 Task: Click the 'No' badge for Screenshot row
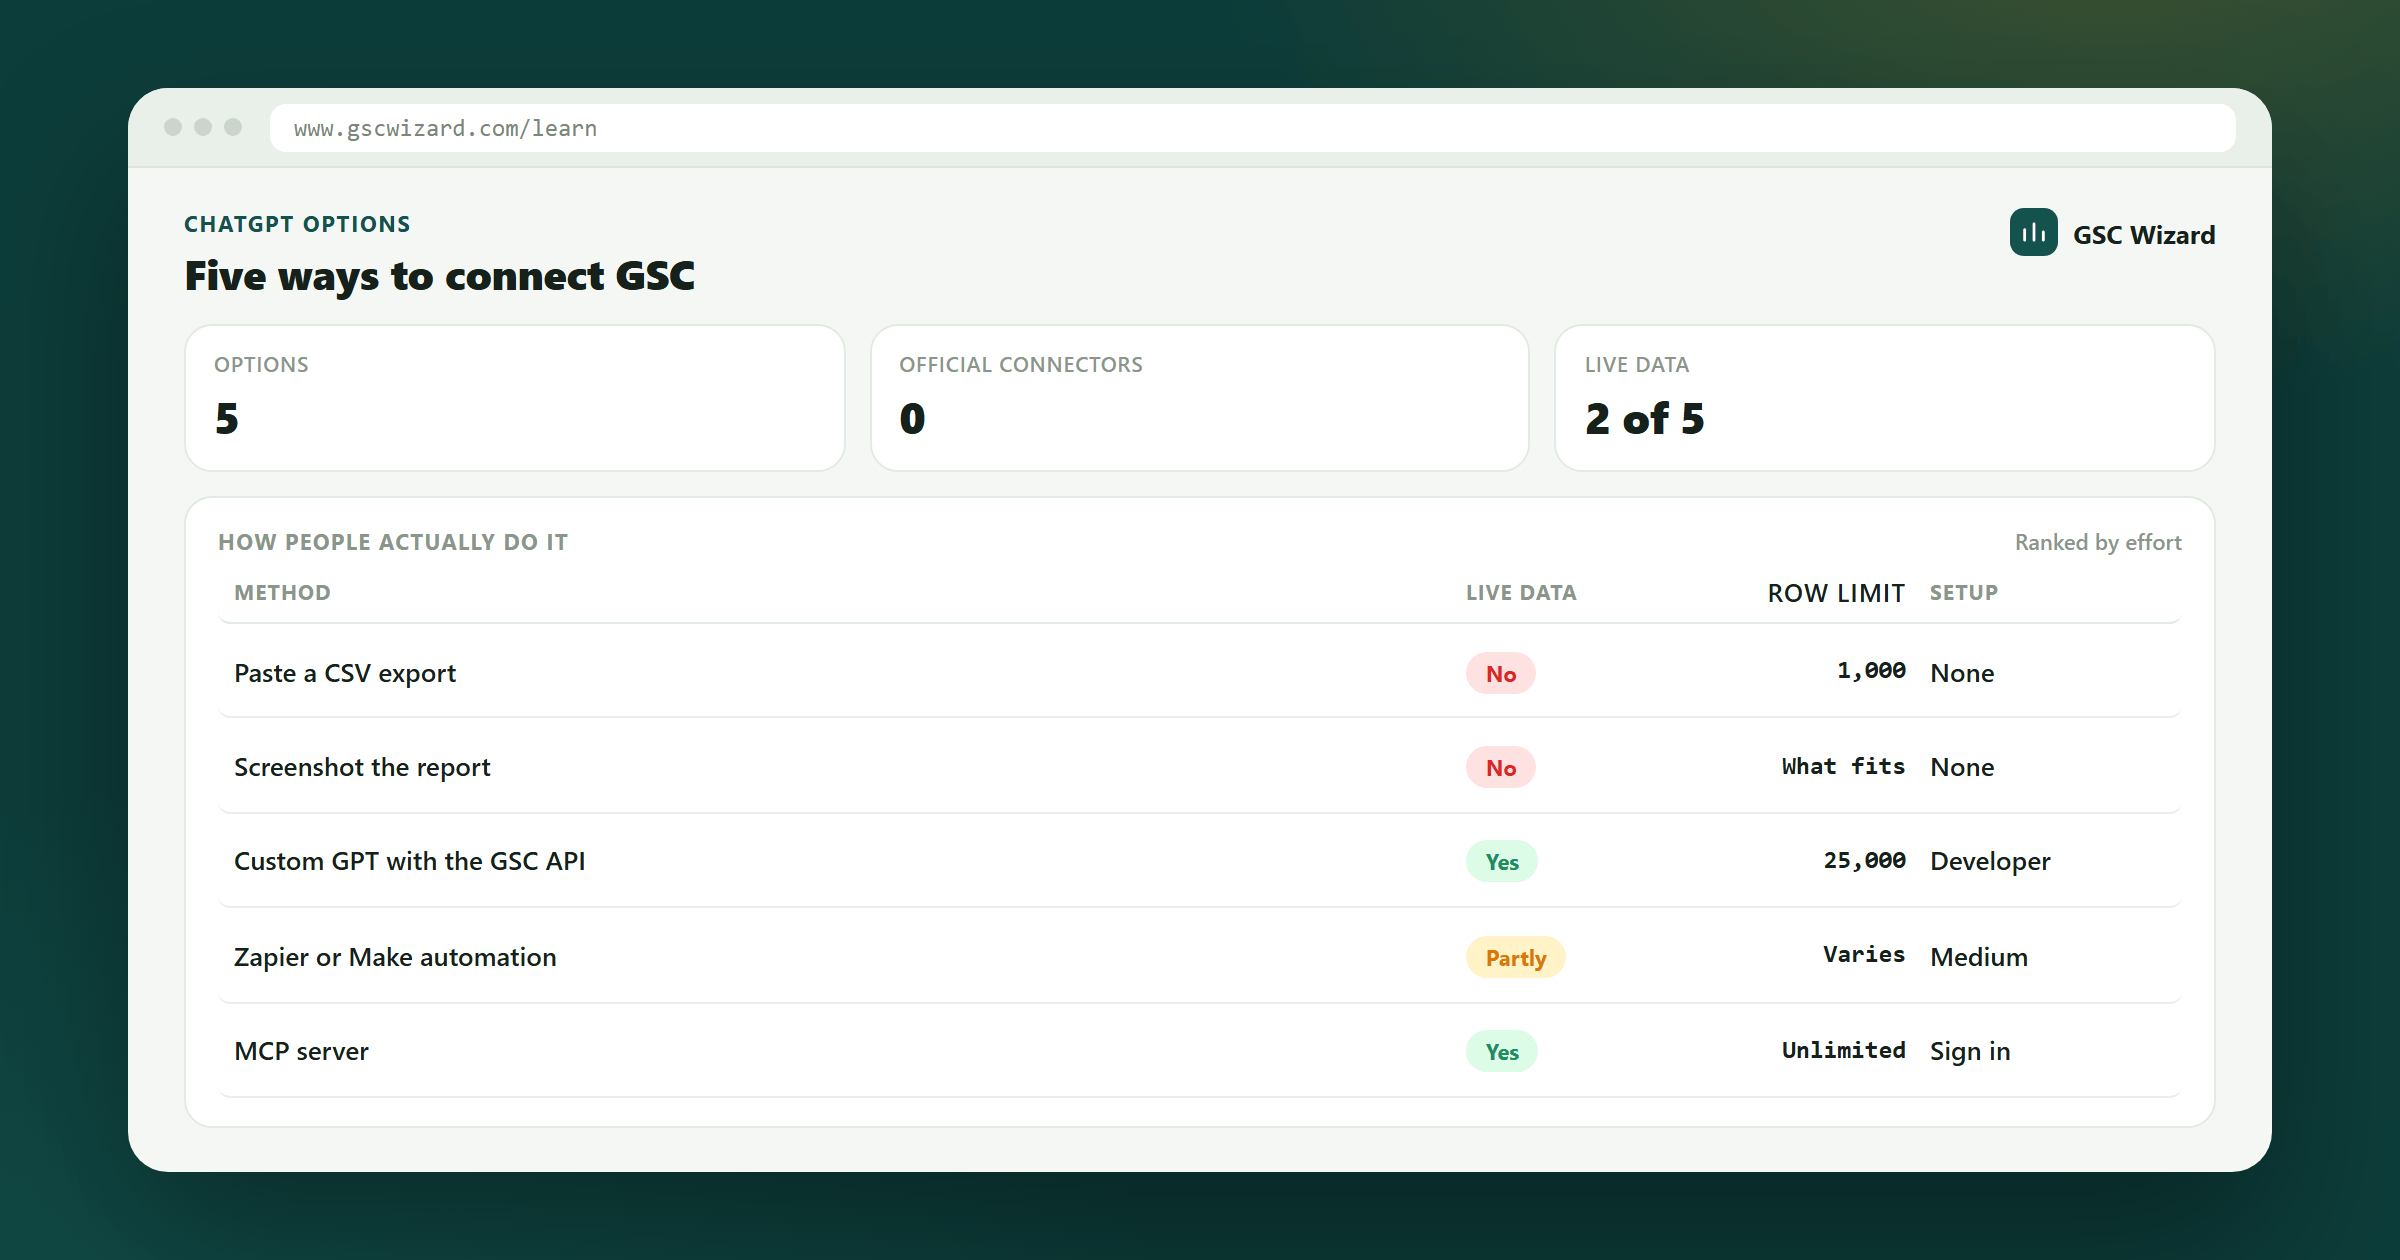[1501, 767]
